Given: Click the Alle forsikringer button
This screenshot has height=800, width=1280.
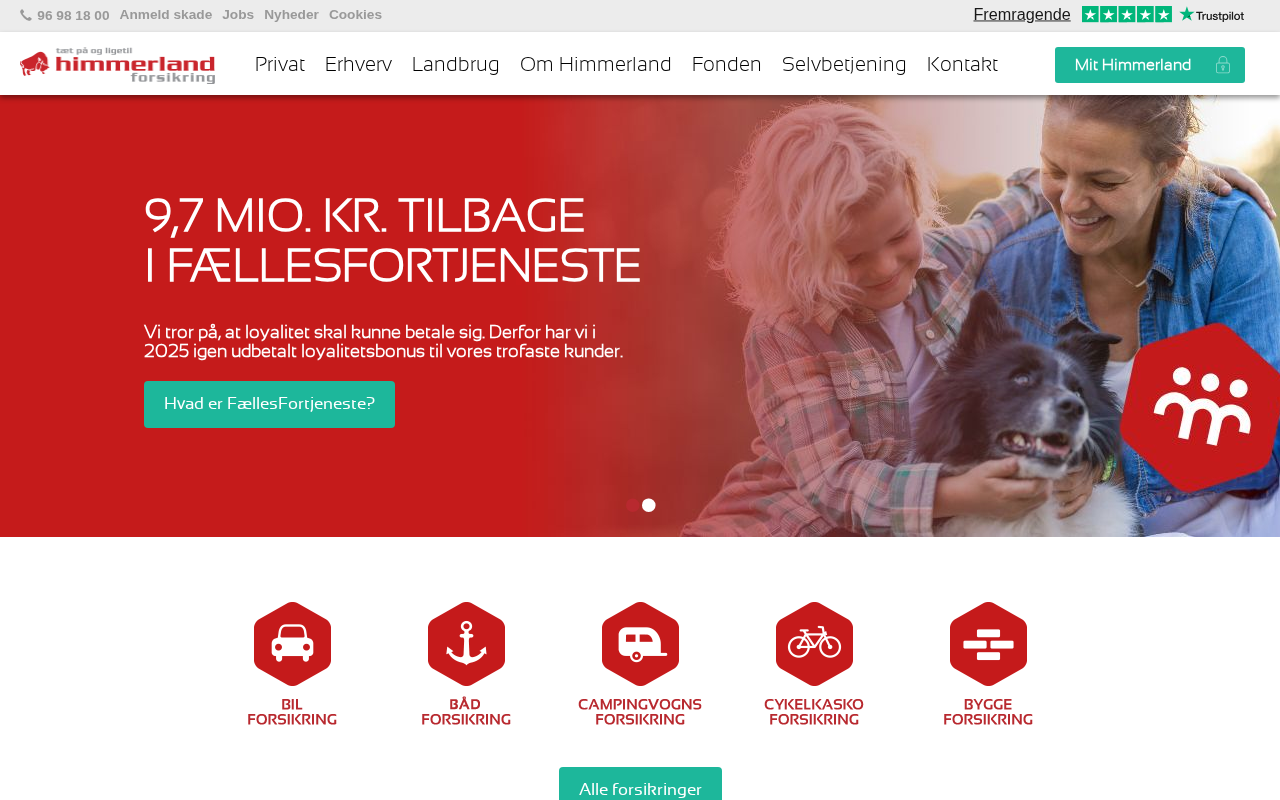Looking at the screenshot, I should [x=640, y=788].
